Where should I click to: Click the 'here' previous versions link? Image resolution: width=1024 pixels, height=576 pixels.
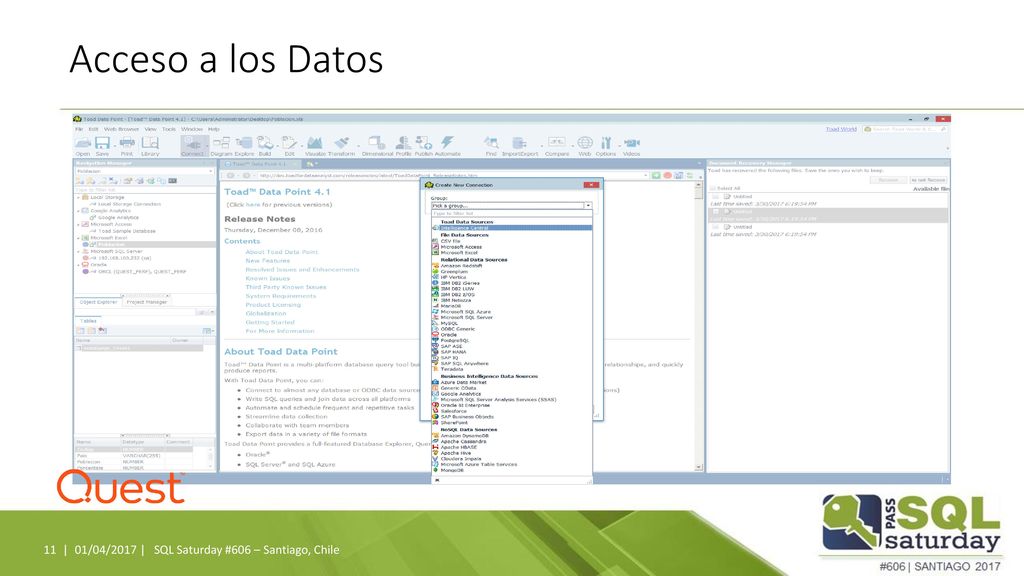pos(253,204)
